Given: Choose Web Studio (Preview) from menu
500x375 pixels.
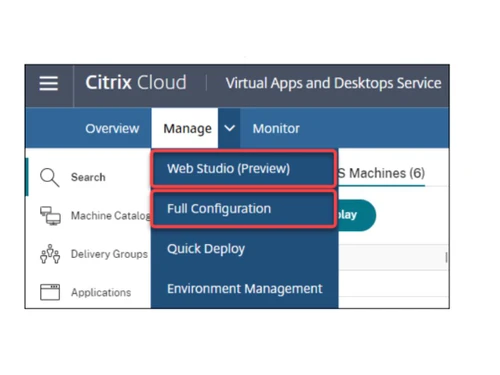Looking at the screenshot, I should pyautogui.click(x=243, y=168).
